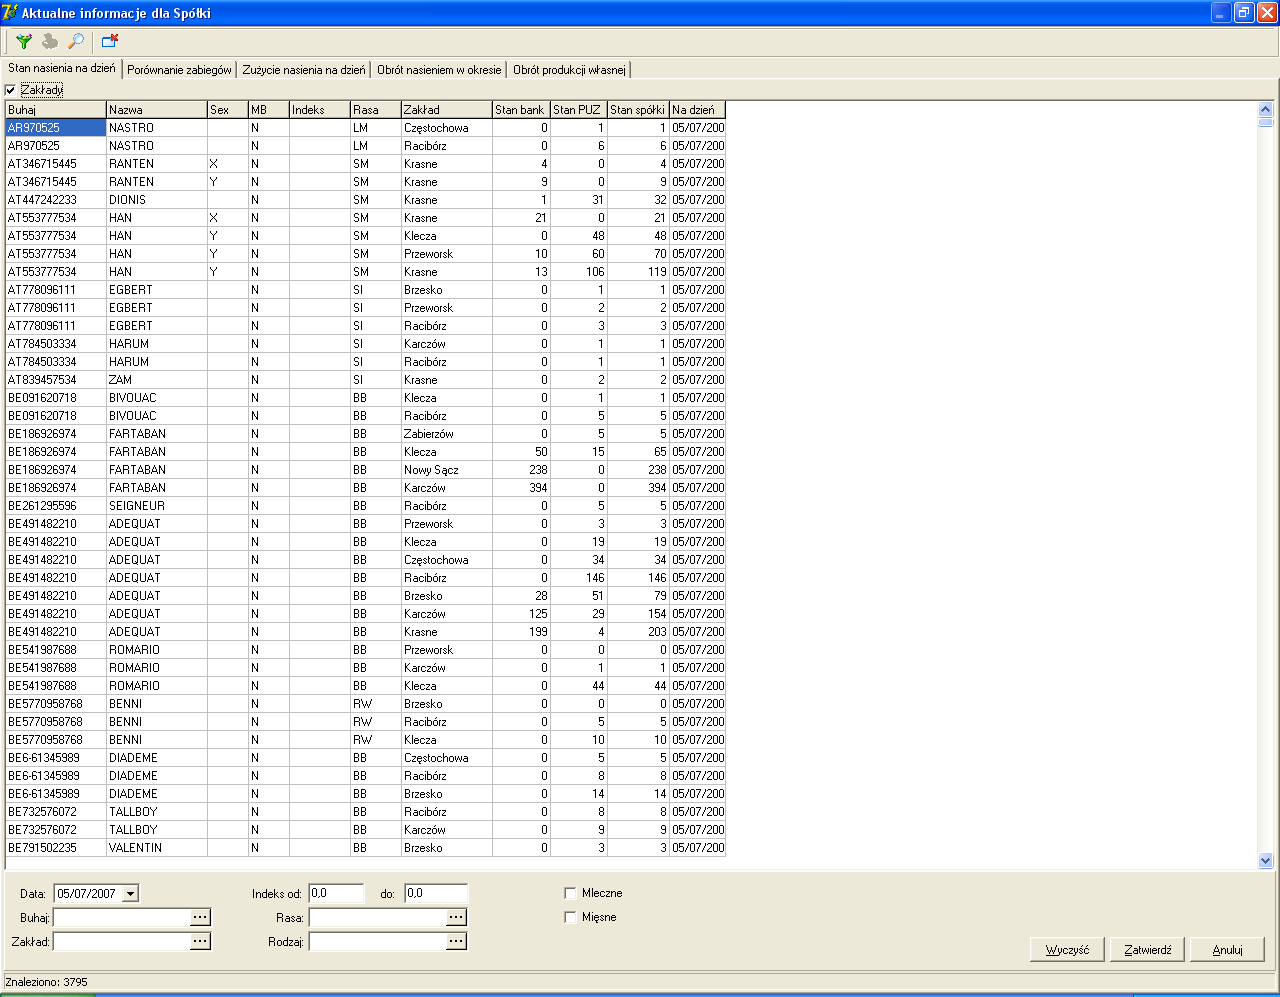Click the Wyczyść button

1067,949
